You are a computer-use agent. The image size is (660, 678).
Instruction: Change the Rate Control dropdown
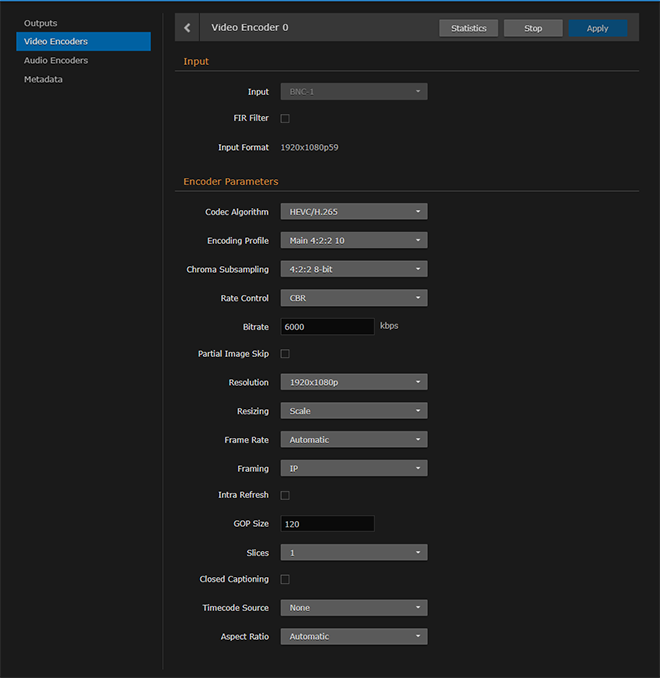[x=353, y=298]
